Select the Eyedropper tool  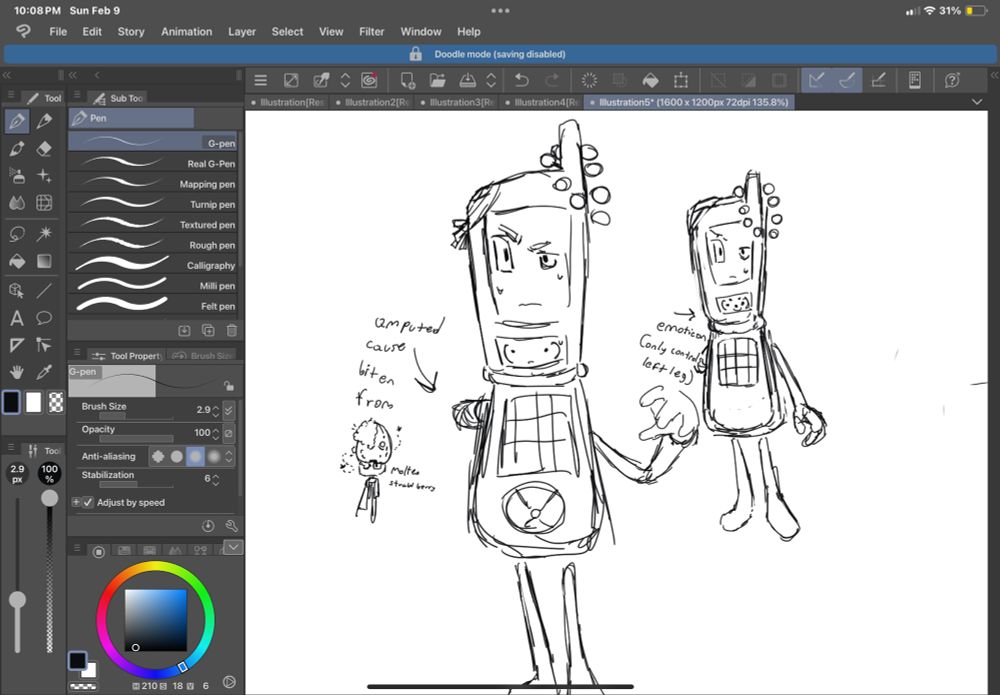click(x=44, y=372)
